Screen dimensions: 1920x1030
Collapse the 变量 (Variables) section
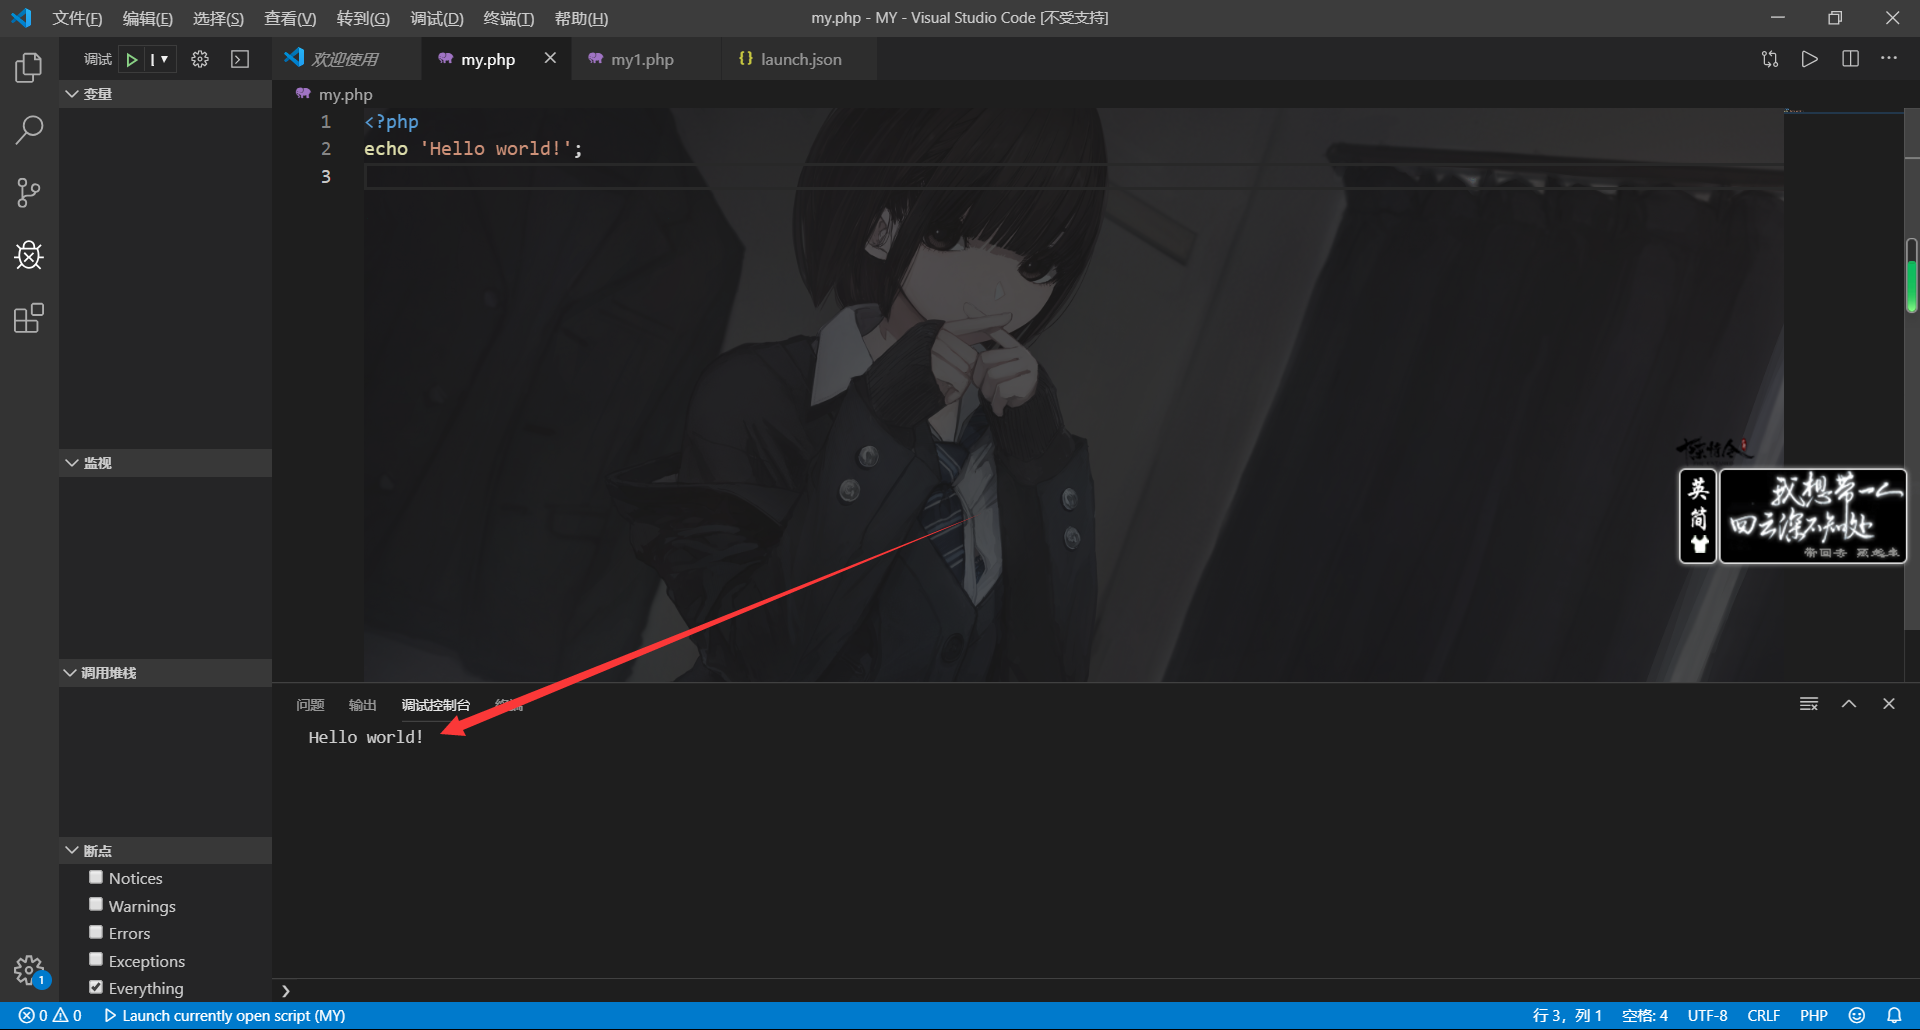coord(165,94)
